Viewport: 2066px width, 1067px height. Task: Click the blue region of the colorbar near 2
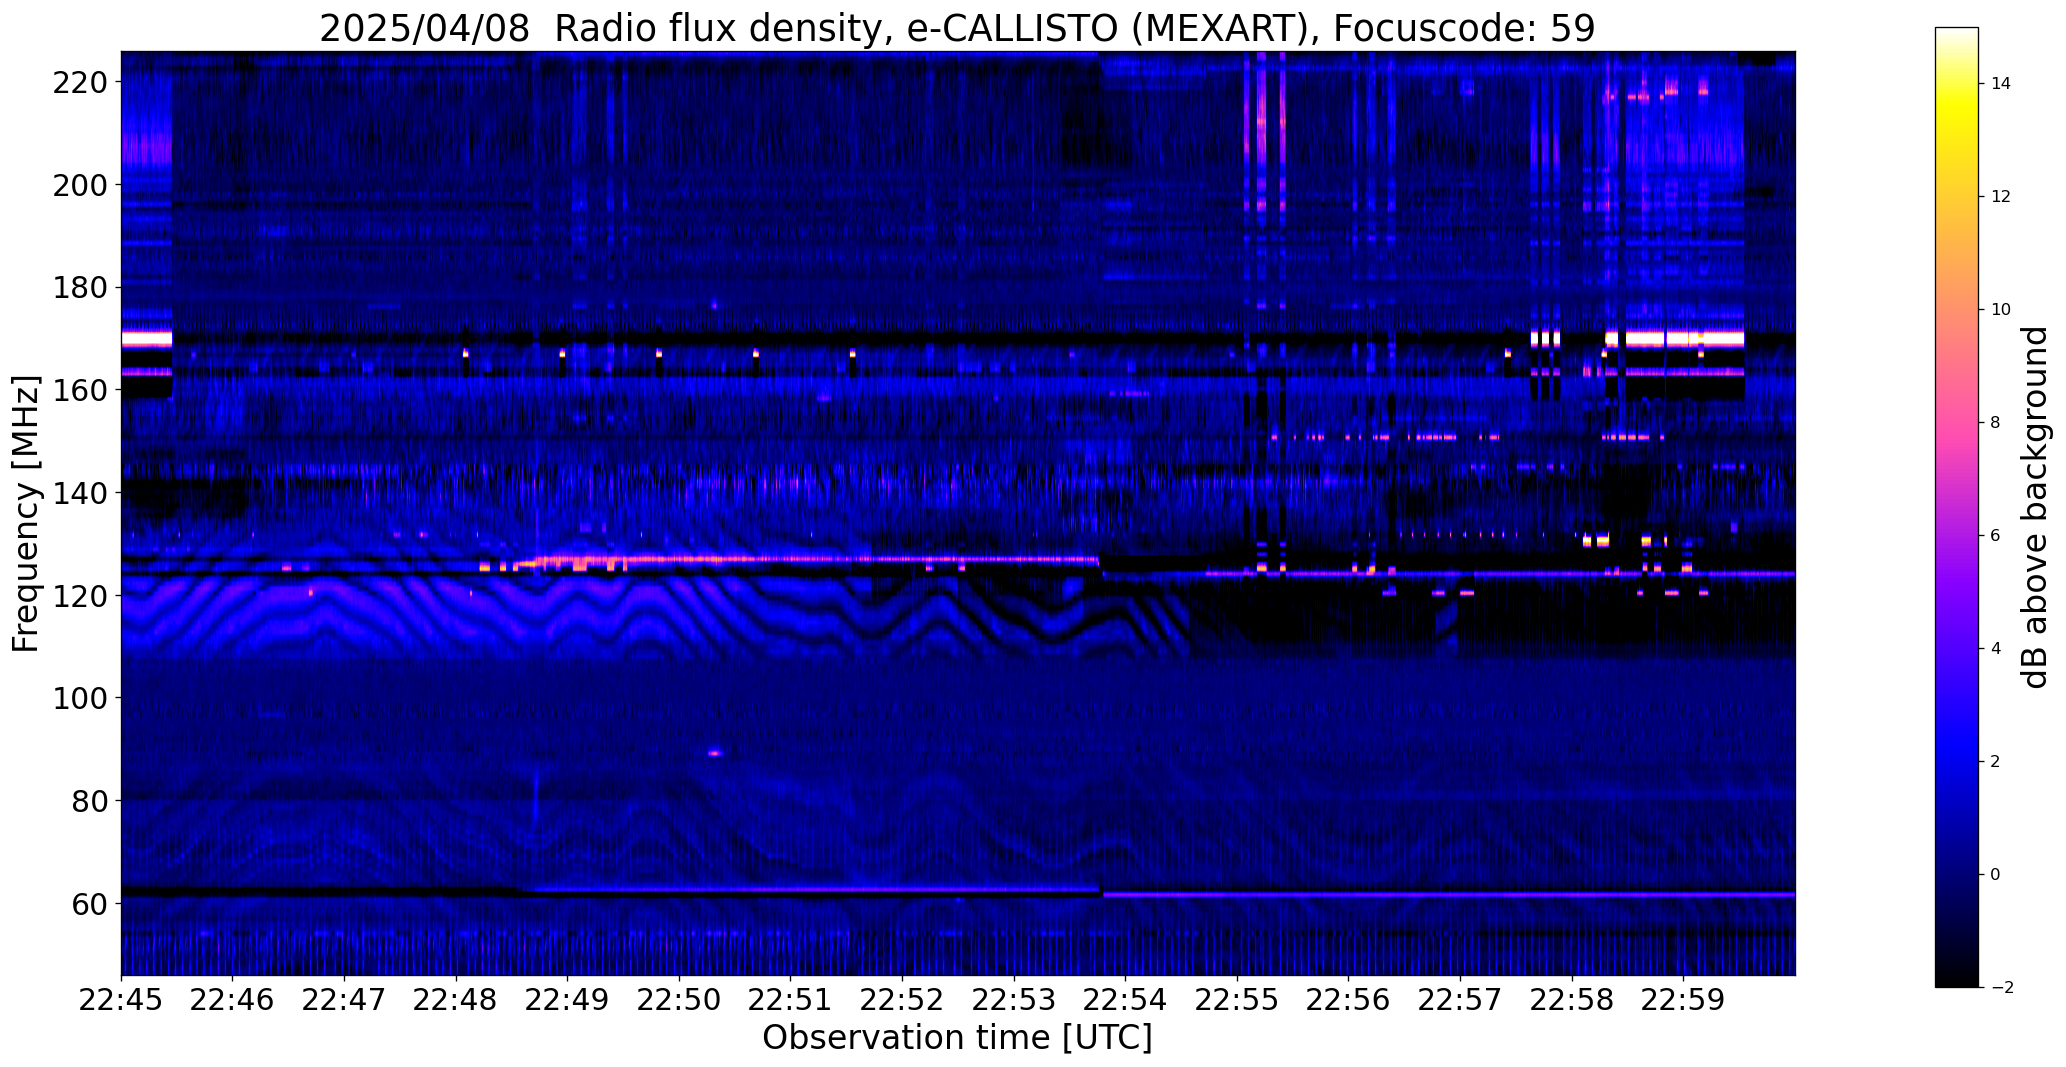(1957, 762)
